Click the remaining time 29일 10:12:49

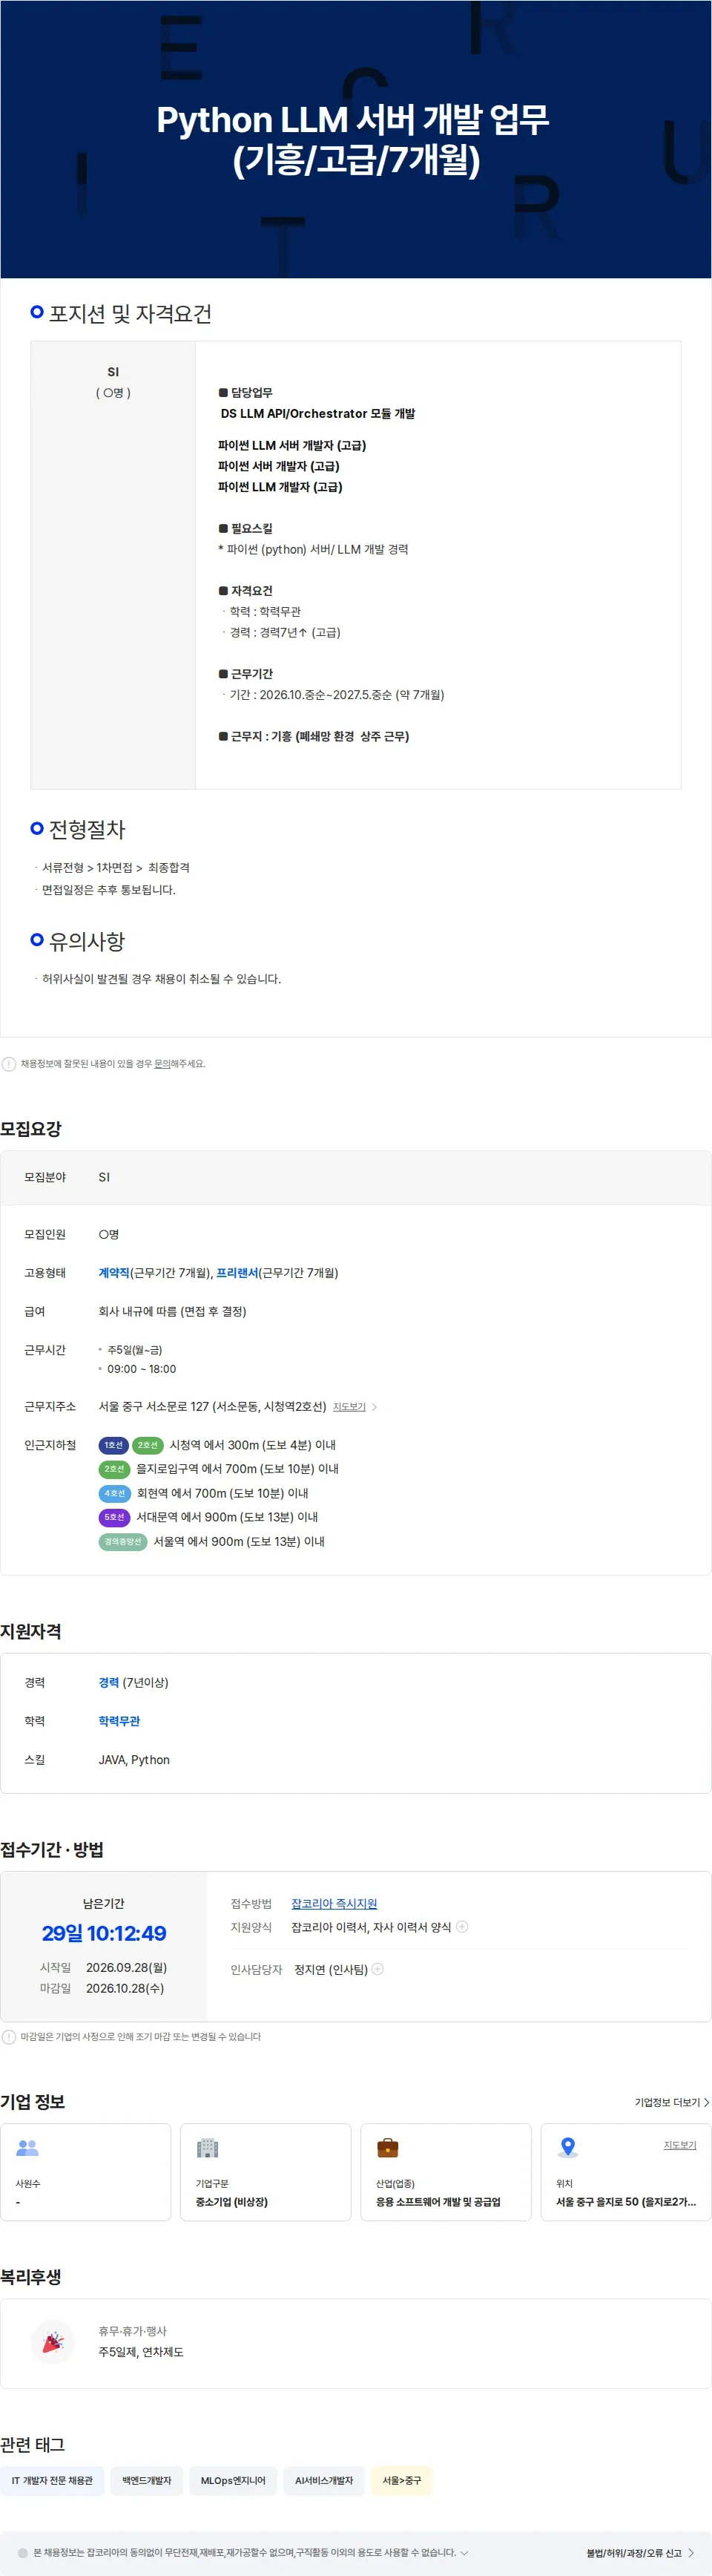(104, 1934)
